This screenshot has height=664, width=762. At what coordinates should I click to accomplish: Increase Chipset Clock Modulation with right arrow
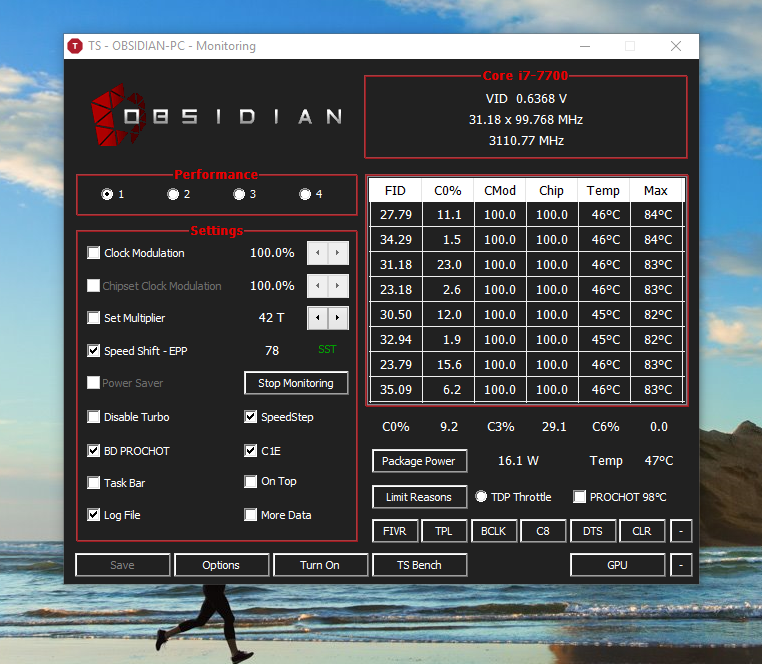[338, 285]
